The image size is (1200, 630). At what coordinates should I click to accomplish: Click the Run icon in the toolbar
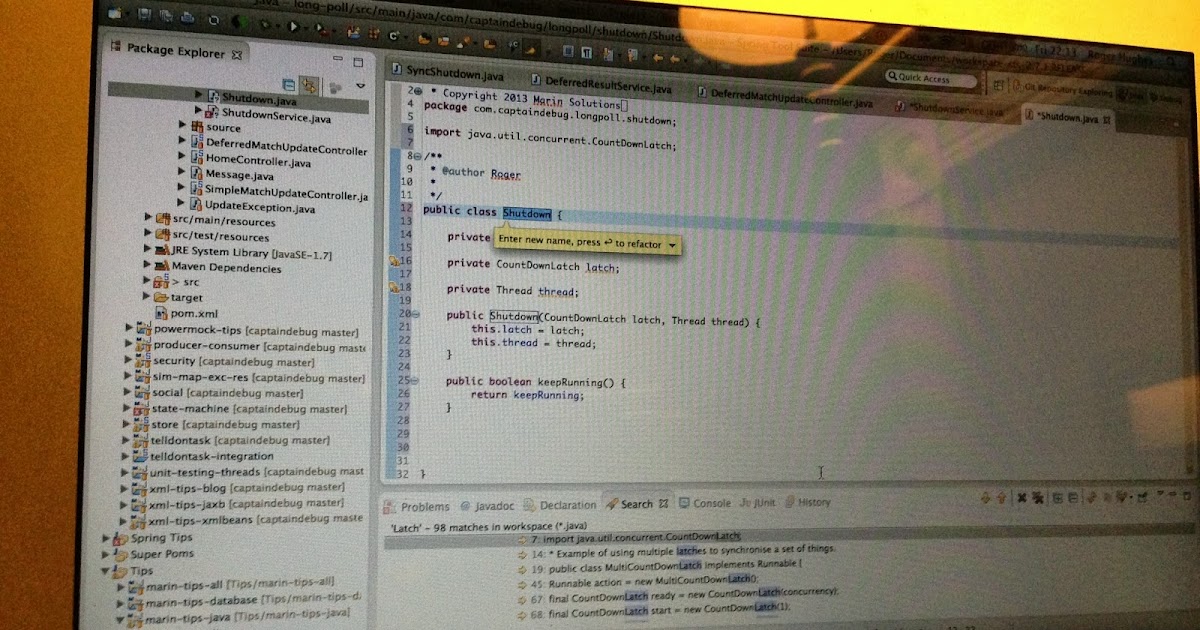(293, 26)
